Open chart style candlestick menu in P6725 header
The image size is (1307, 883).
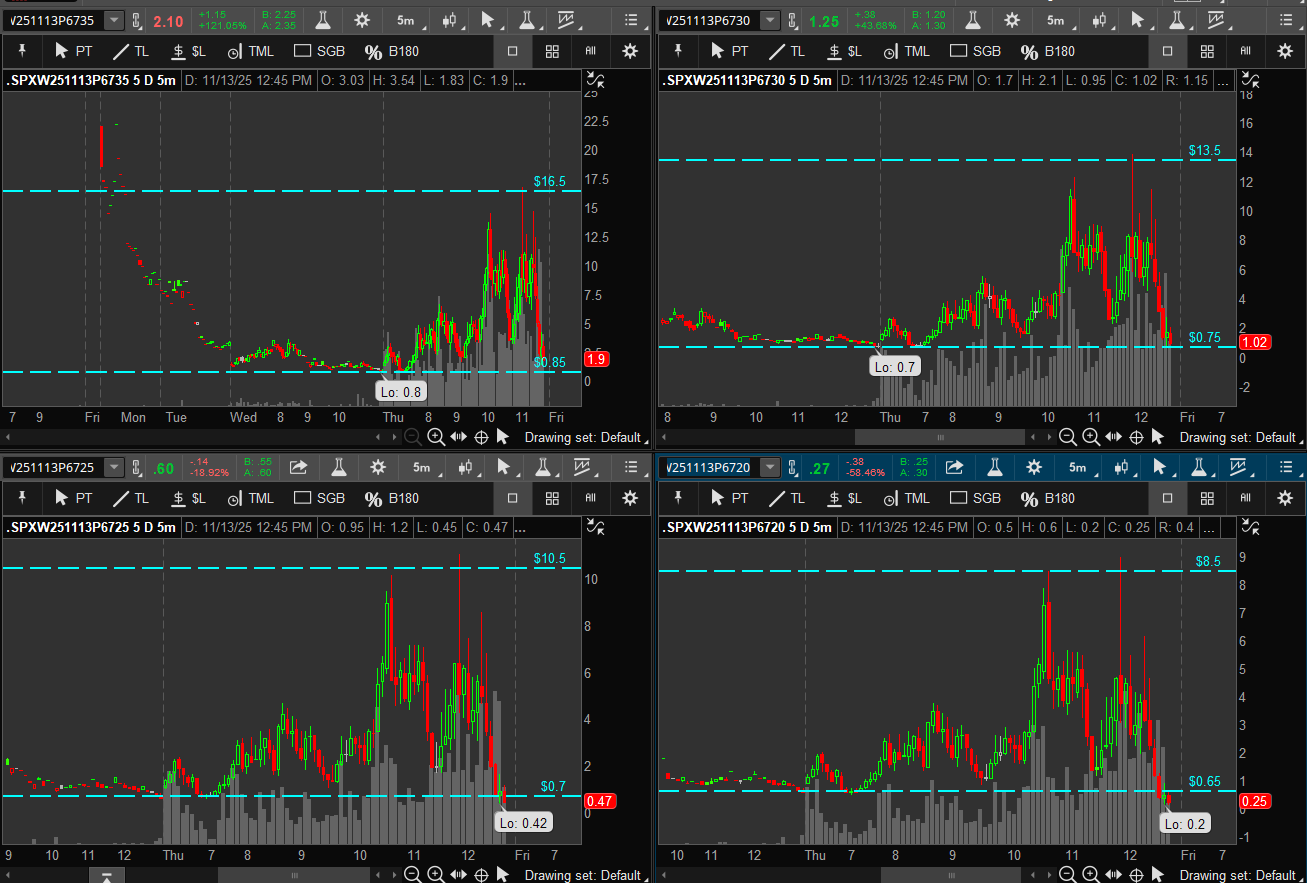tap(465, 467)
